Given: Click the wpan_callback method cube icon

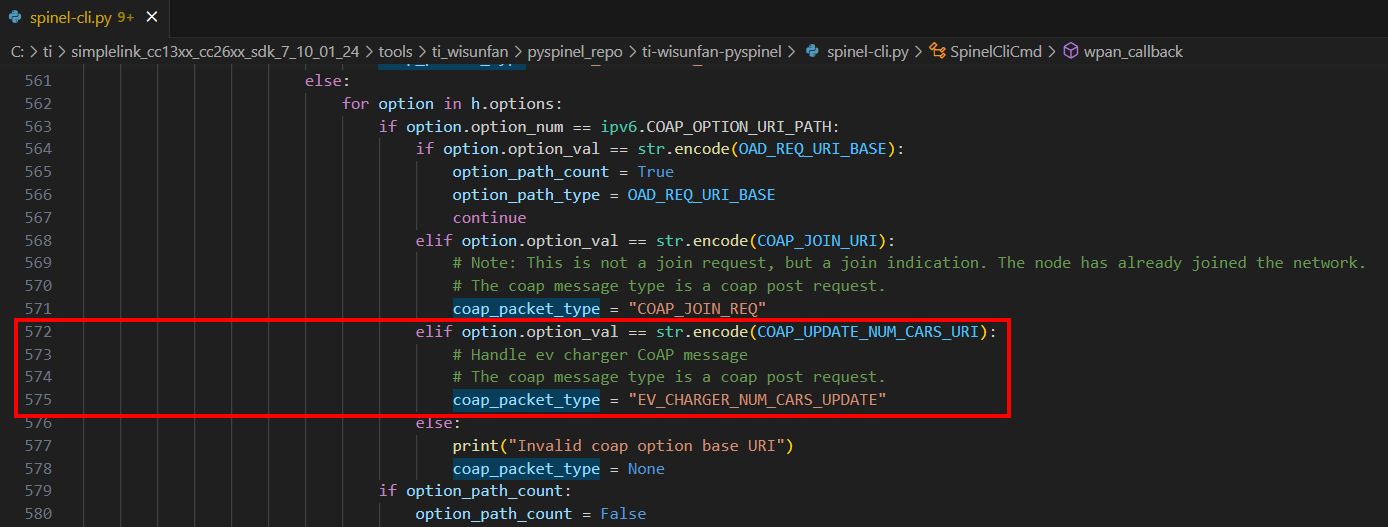Looking at the screenshot, I should (x=1070, y=51).
